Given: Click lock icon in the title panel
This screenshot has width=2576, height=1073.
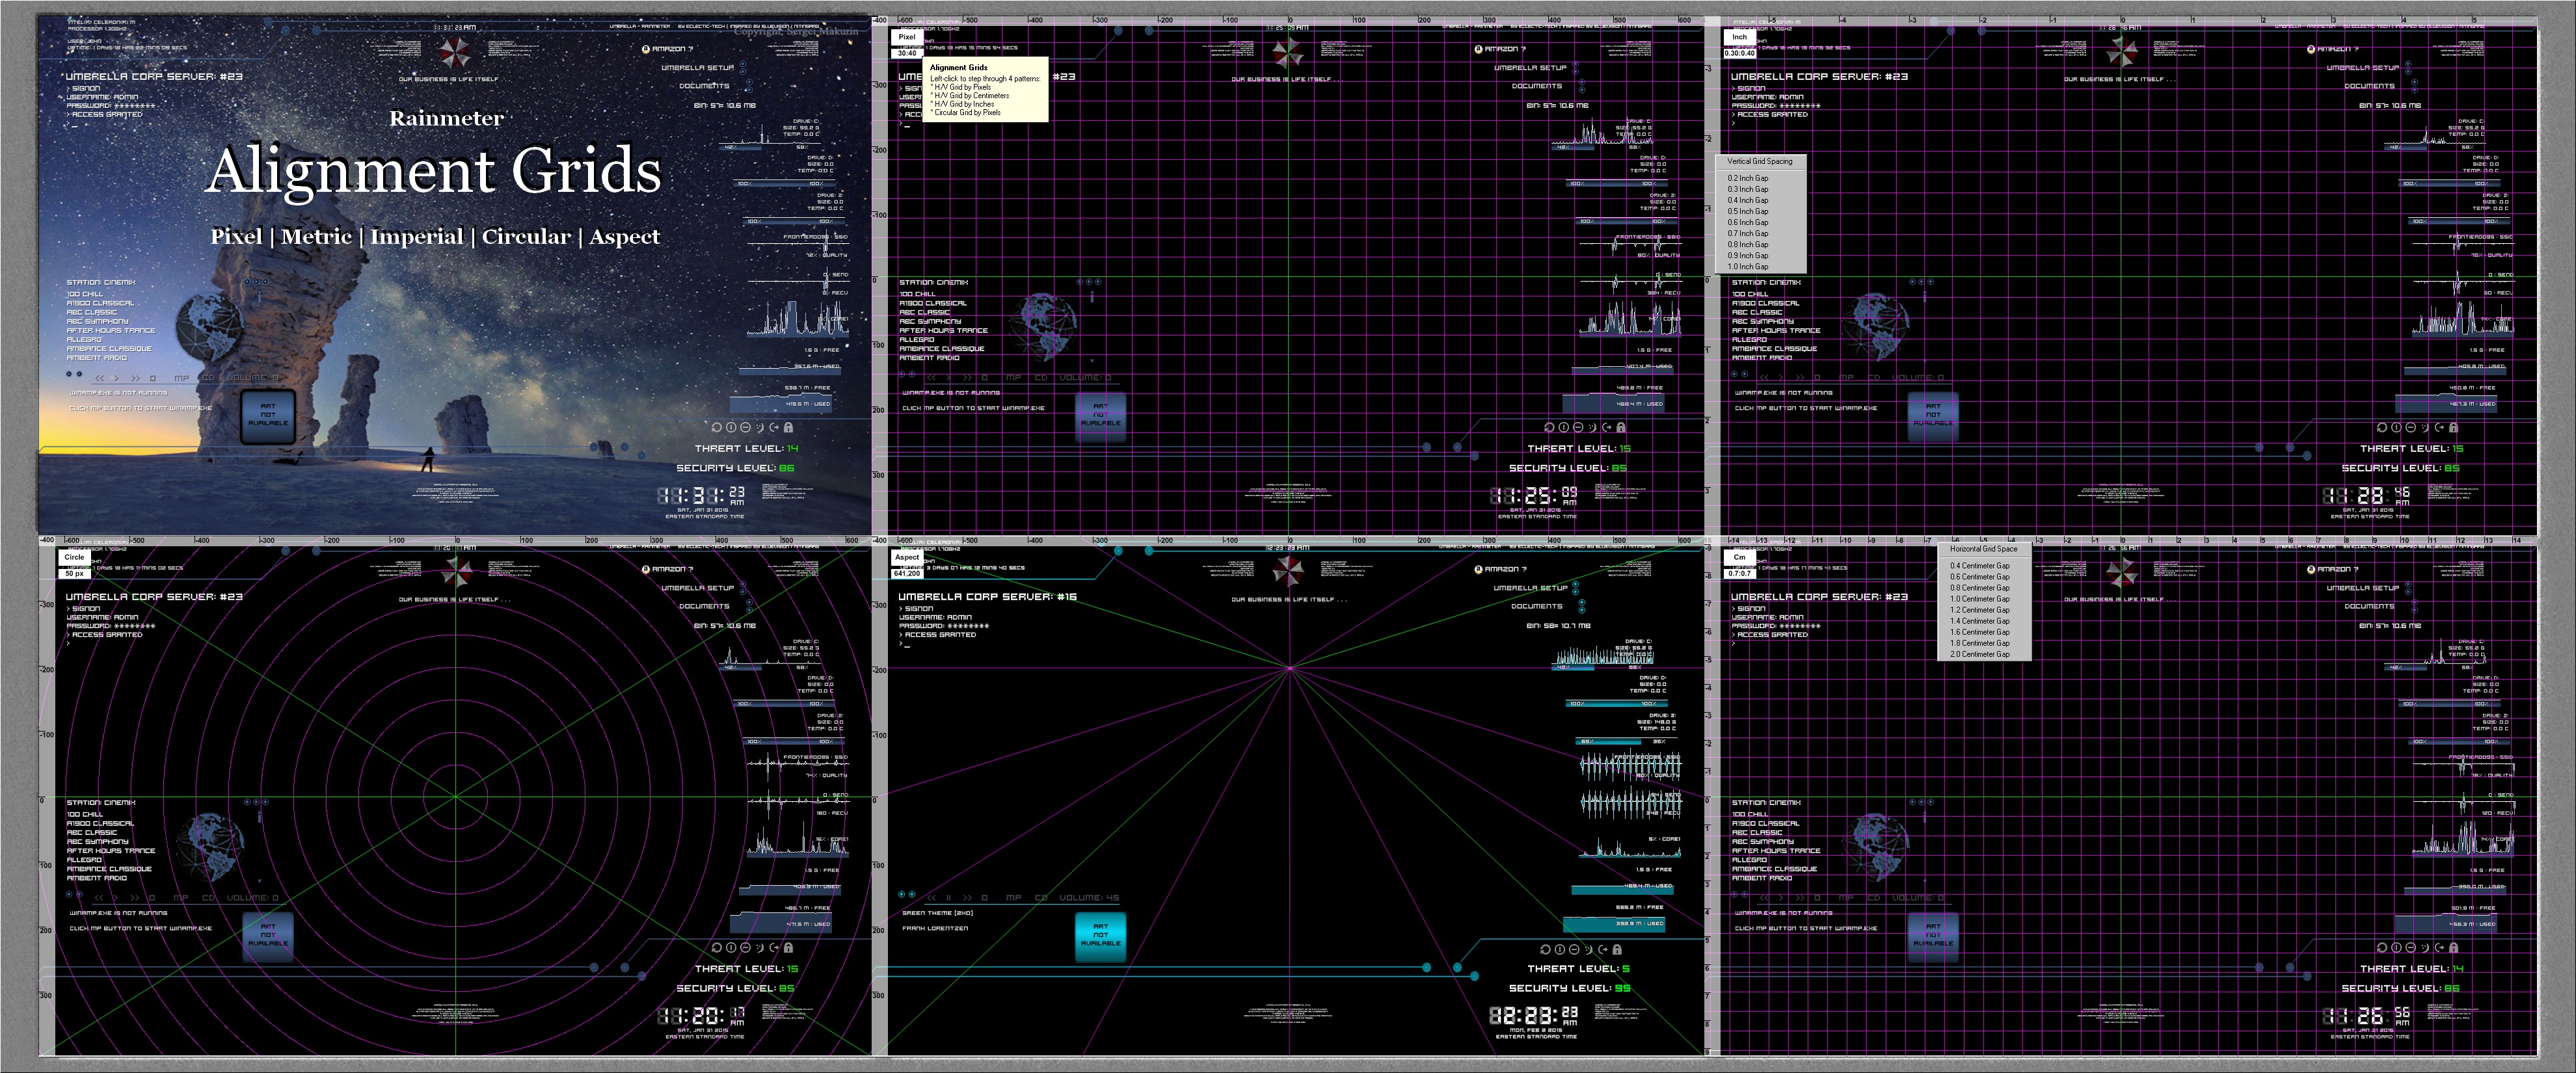Looking at the screenshot, I should [x=788, y=427].
